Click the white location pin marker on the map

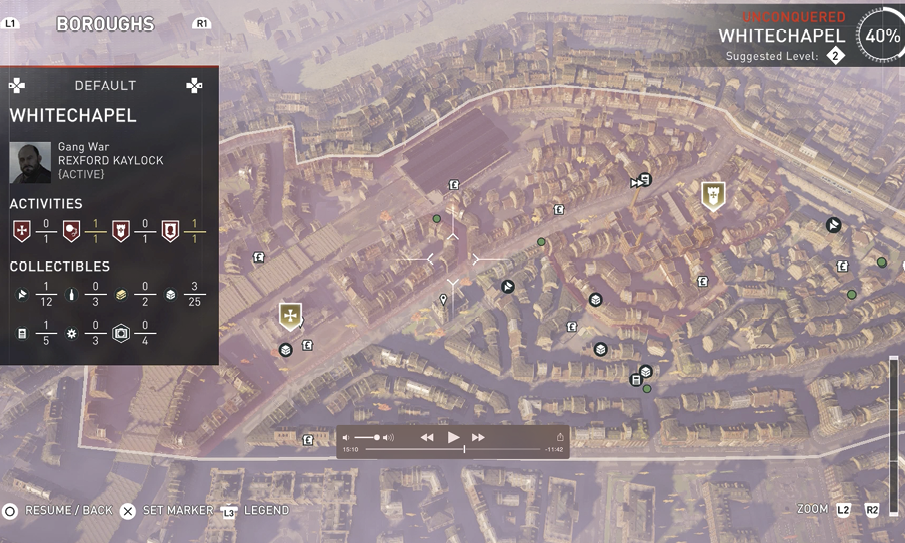(443, 299)
